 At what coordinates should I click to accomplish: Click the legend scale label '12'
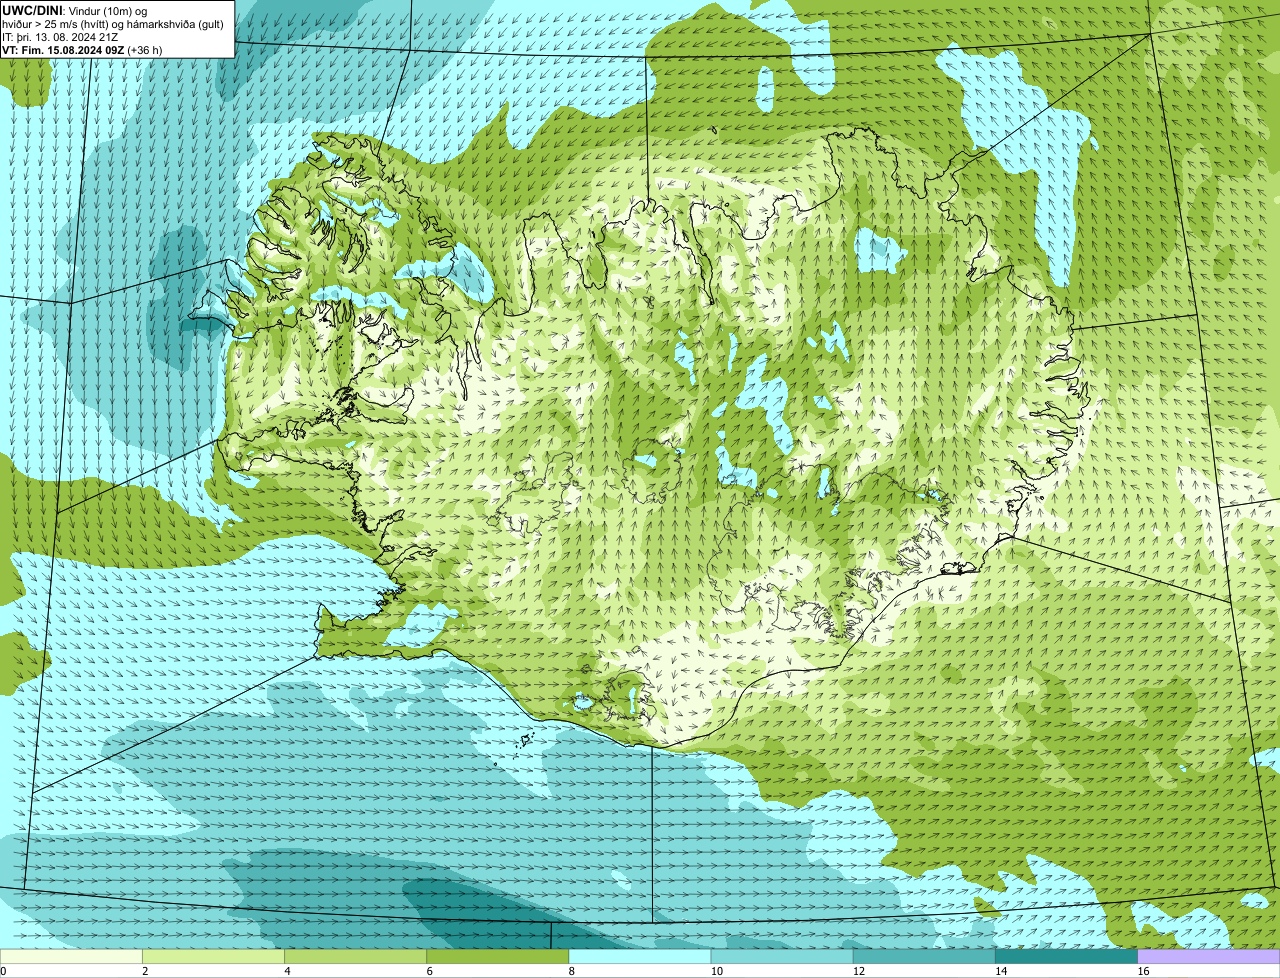(859, 971)
